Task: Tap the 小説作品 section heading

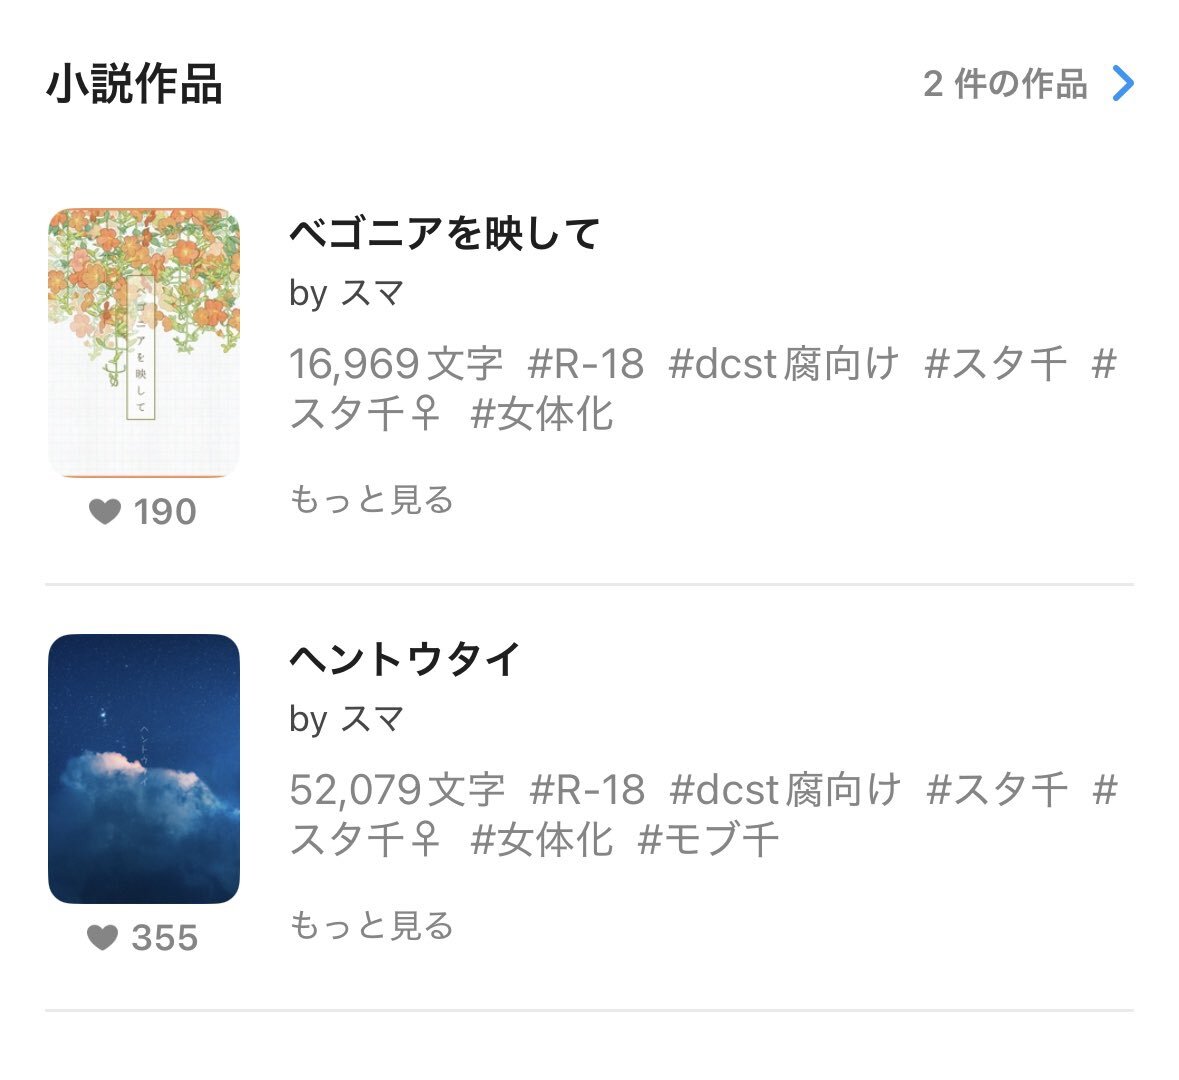Action: (134, 84)
